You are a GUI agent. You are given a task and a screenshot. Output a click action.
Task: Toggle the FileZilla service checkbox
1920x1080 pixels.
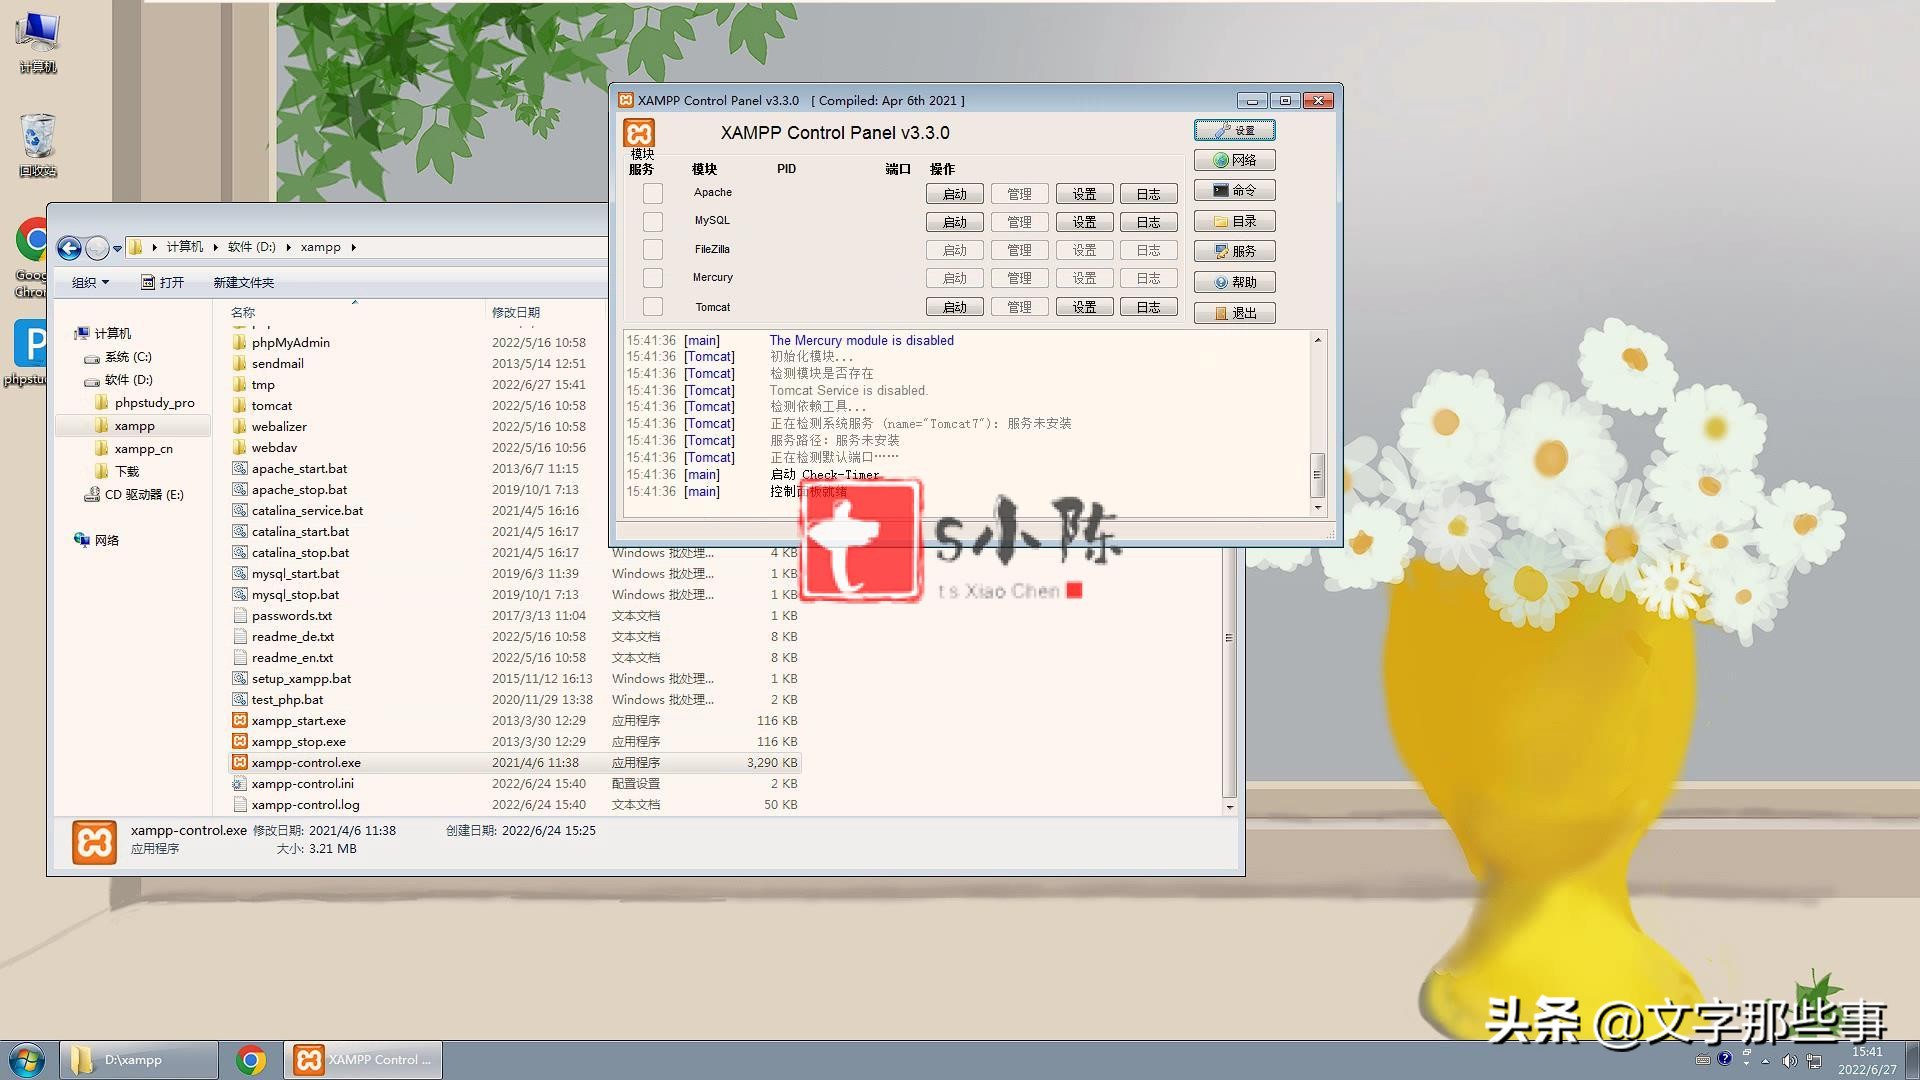[x=653, y=249]
